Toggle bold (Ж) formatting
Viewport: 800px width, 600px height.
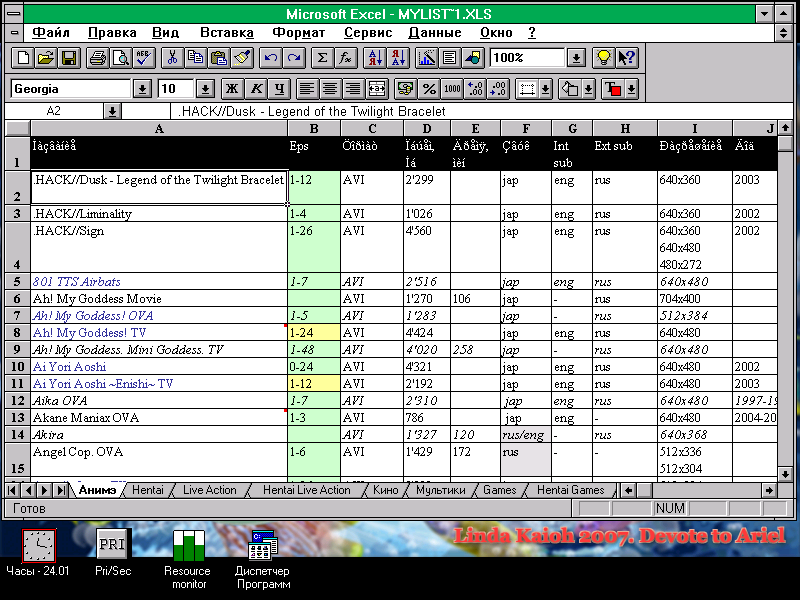(232, 89)
